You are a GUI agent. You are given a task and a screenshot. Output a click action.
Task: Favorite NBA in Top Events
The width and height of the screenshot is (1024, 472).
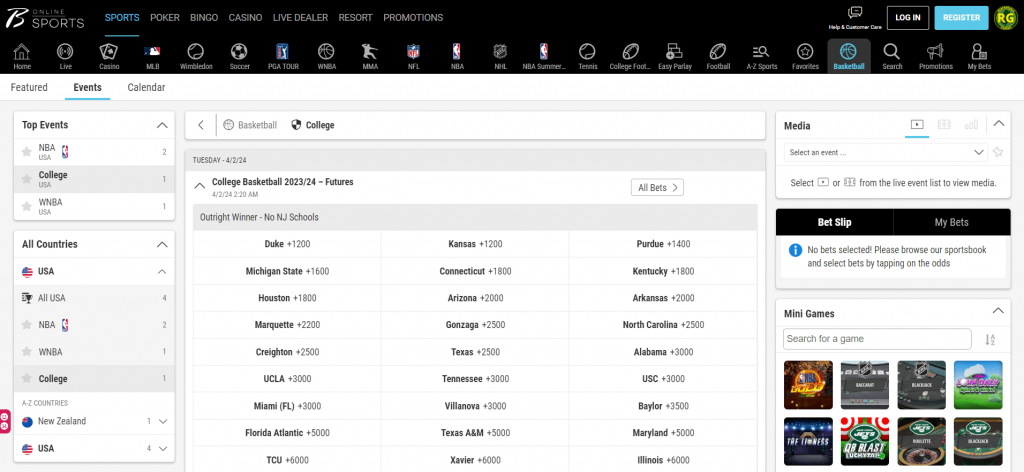pos(27,152)
